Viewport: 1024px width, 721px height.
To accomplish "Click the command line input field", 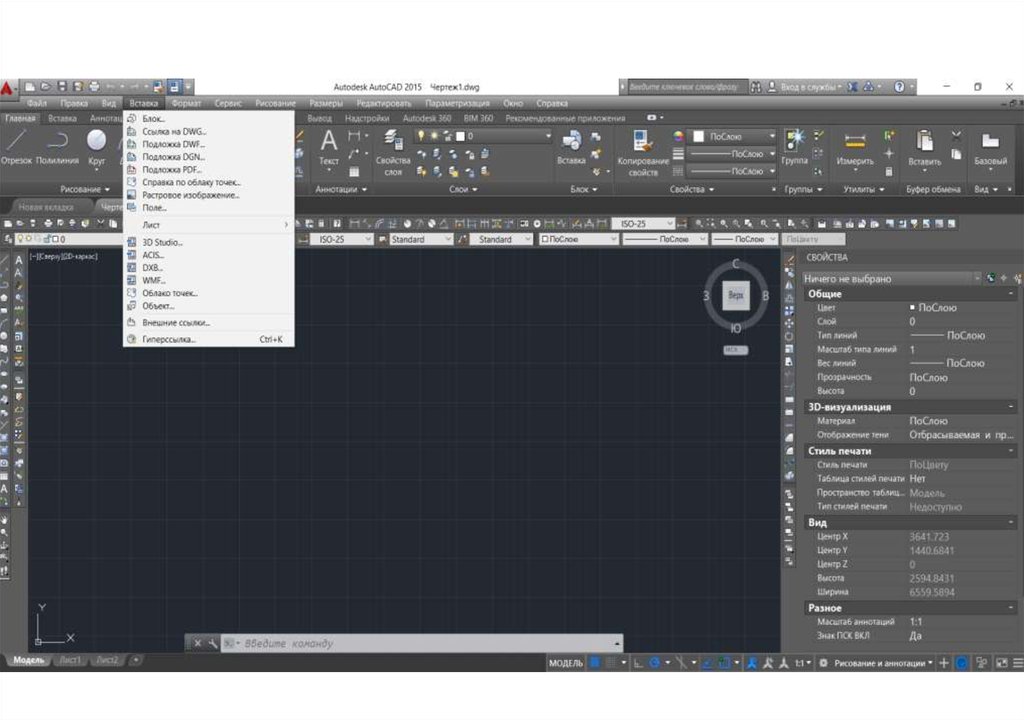I will point(420,643).
